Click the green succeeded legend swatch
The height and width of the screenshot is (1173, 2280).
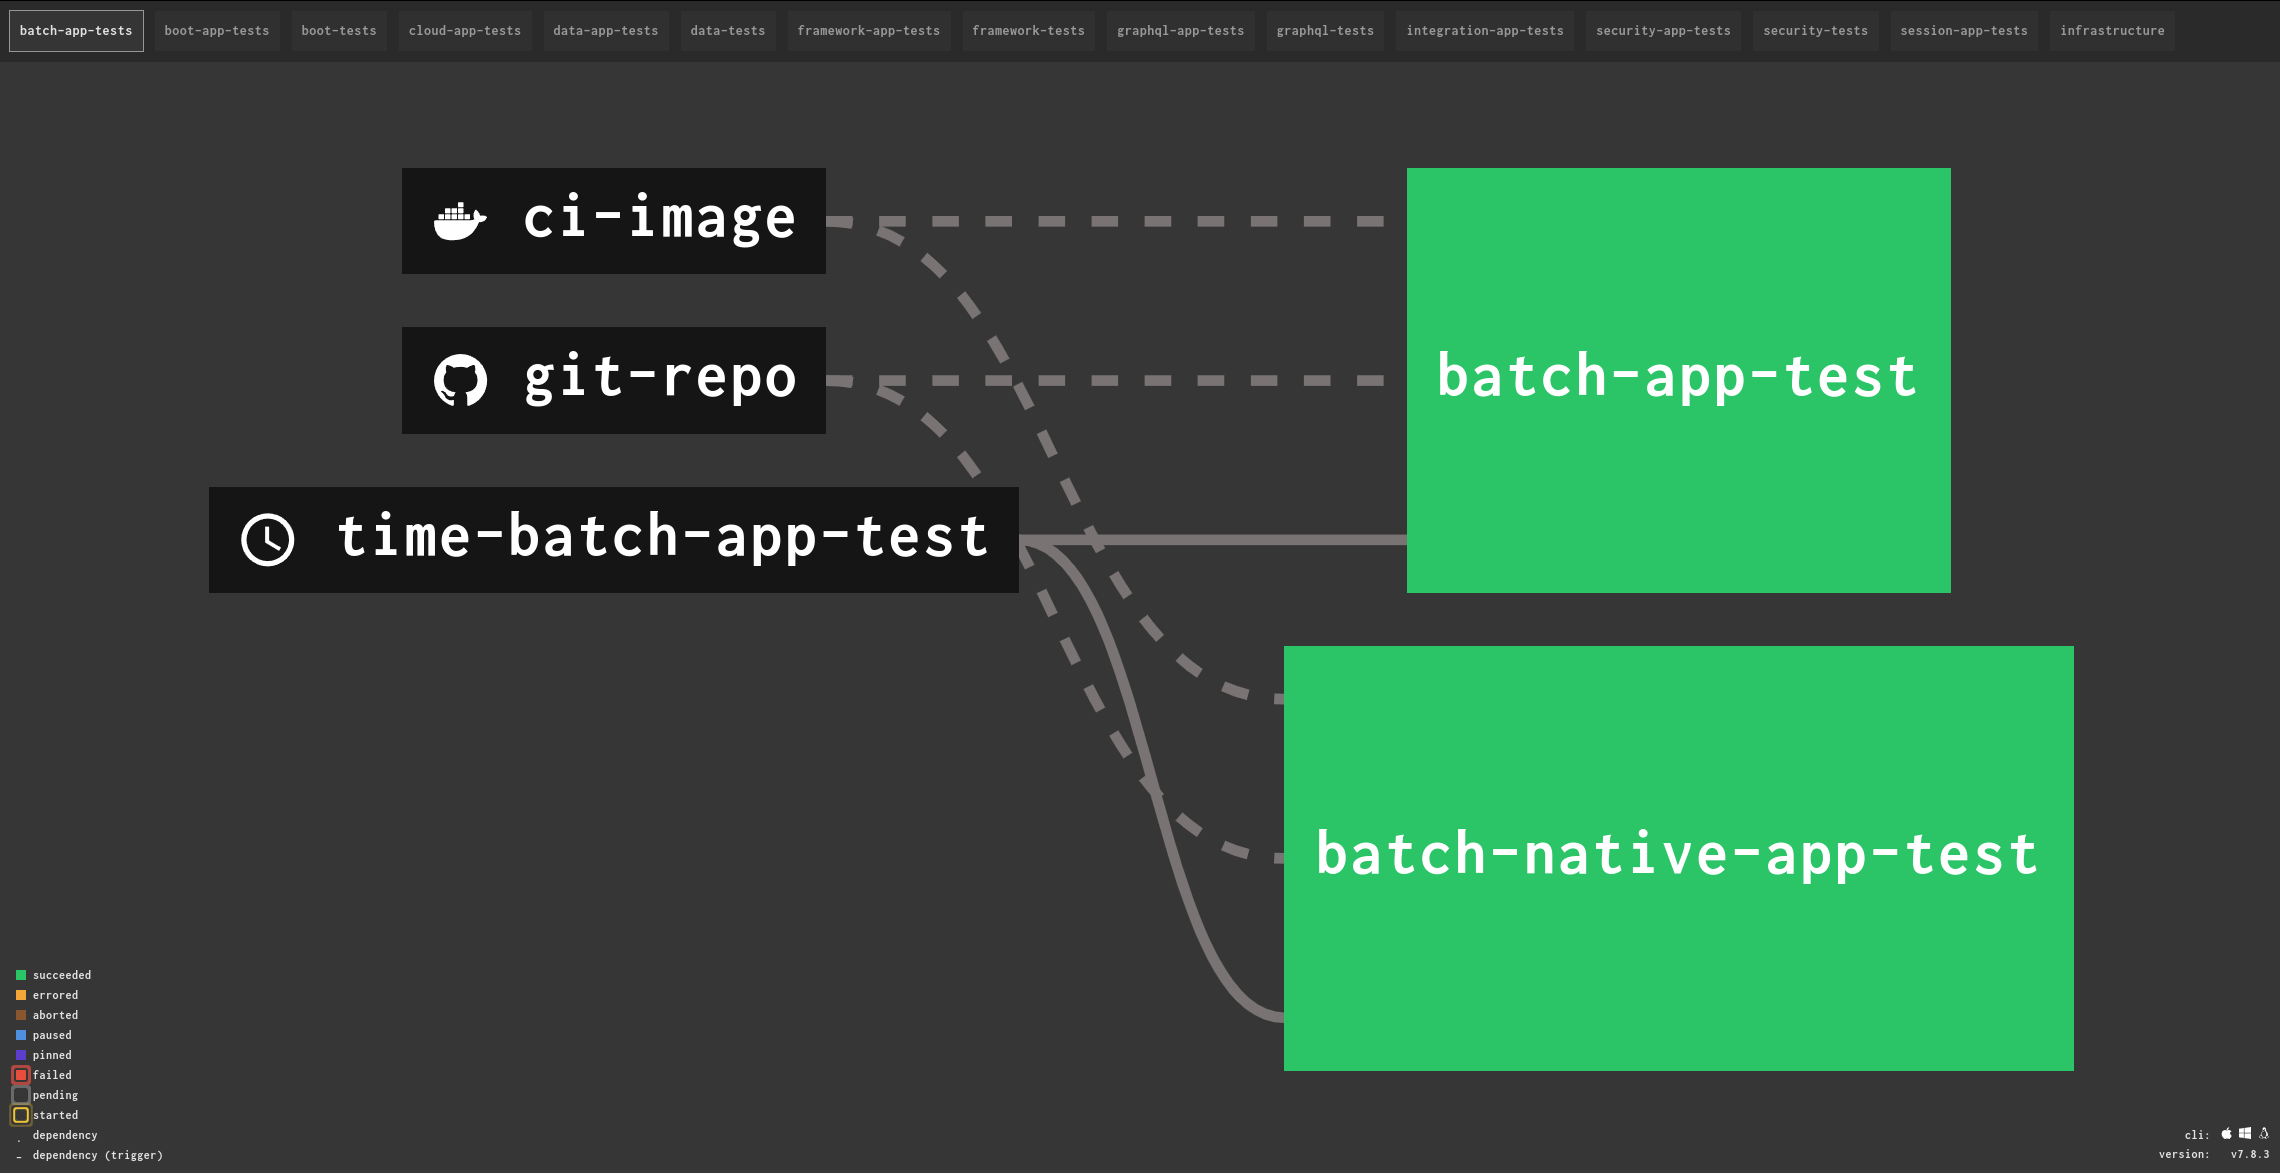(x=21, y=975)
